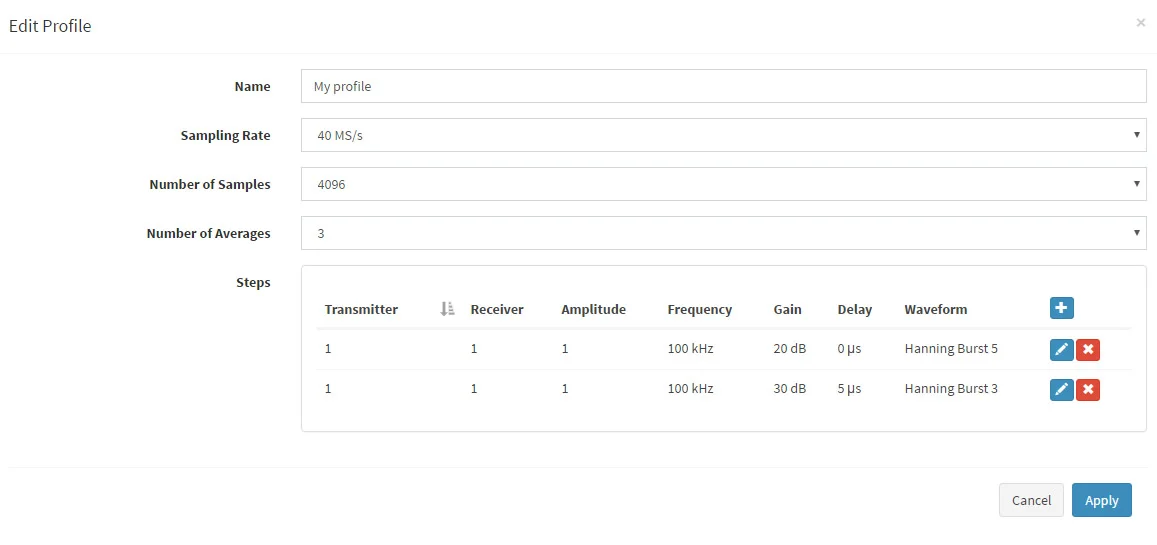The image size is (1157, 545).
Task: Delete the Hanning Burst 3 step
Action: (x=1088, y=389)
